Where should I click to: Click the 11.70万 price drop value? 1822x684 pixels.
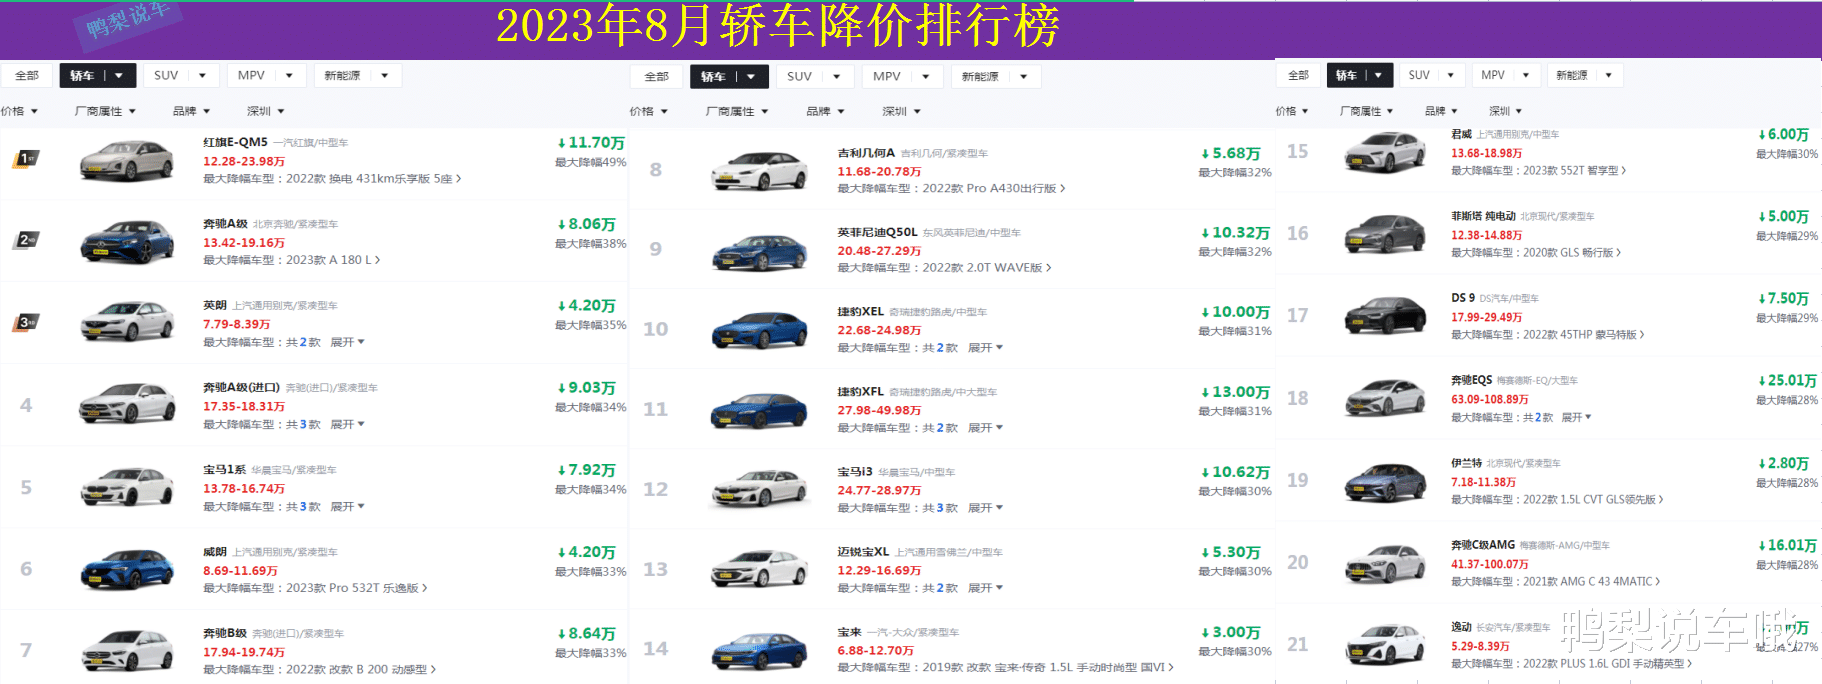[591, 143]
